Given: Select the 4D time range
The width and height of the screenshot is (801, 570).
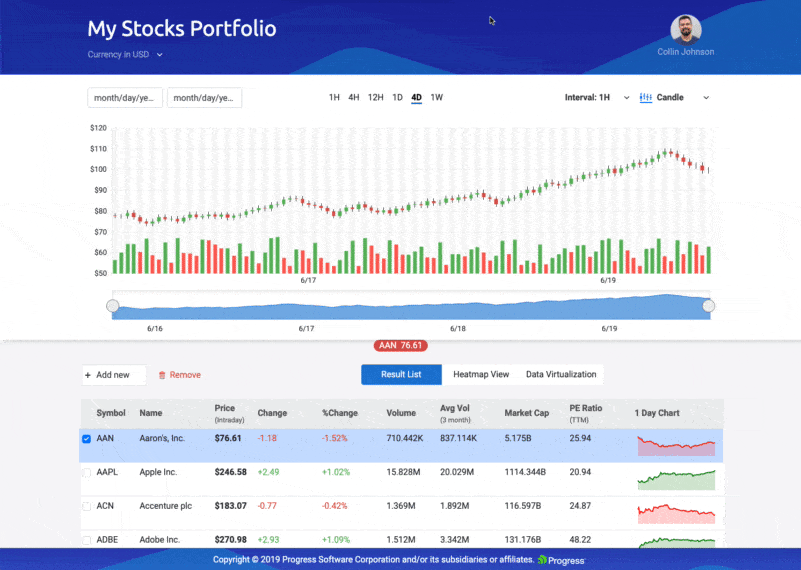Looking at the screenshot, I should coord(416,98).
